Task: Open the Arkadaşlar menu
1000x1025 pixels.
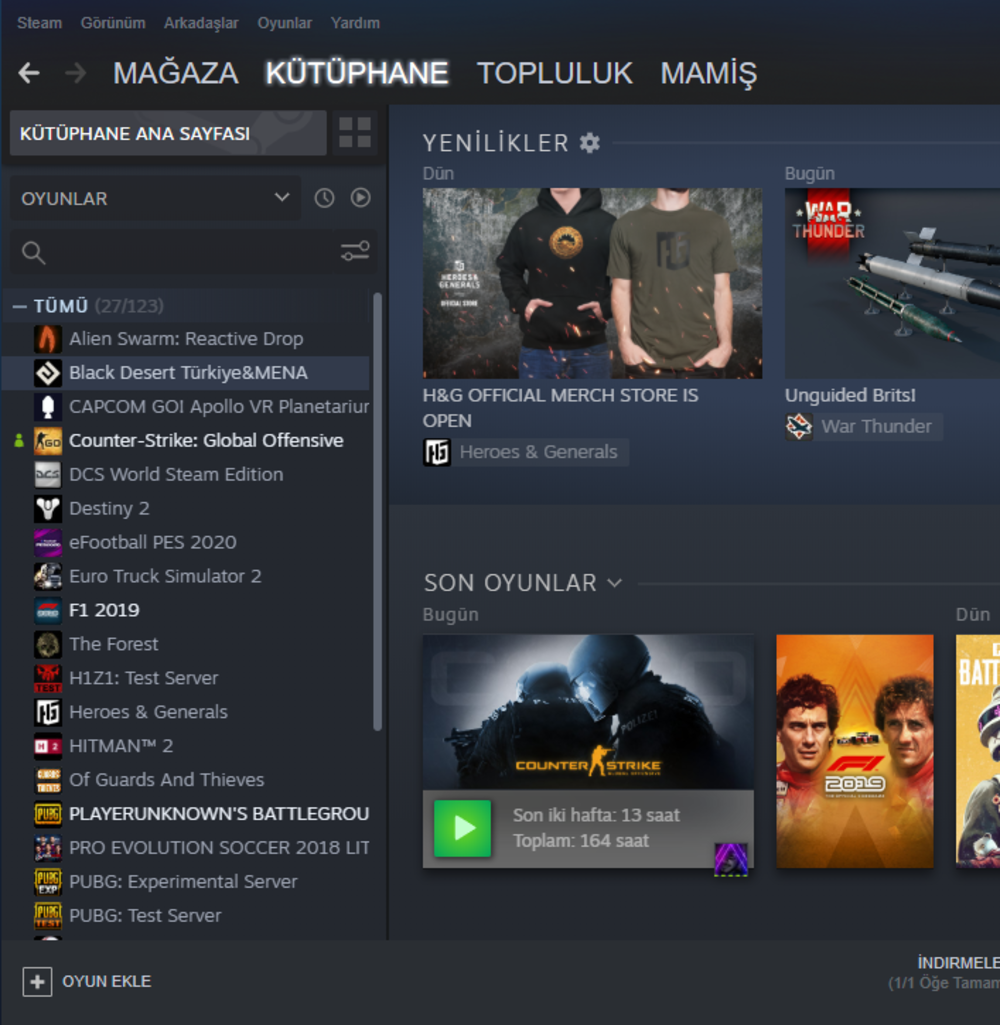Action: coord(201,23)
